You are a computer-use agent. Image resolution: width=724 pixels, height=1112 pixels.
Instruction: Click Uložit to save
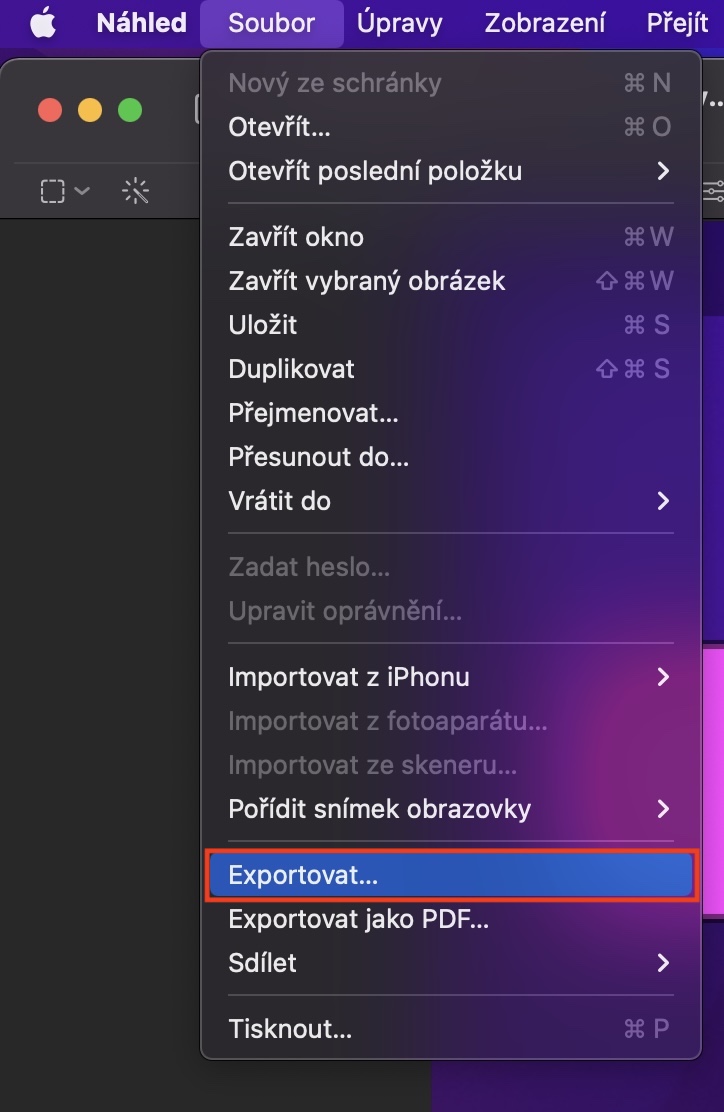point(262,325)
